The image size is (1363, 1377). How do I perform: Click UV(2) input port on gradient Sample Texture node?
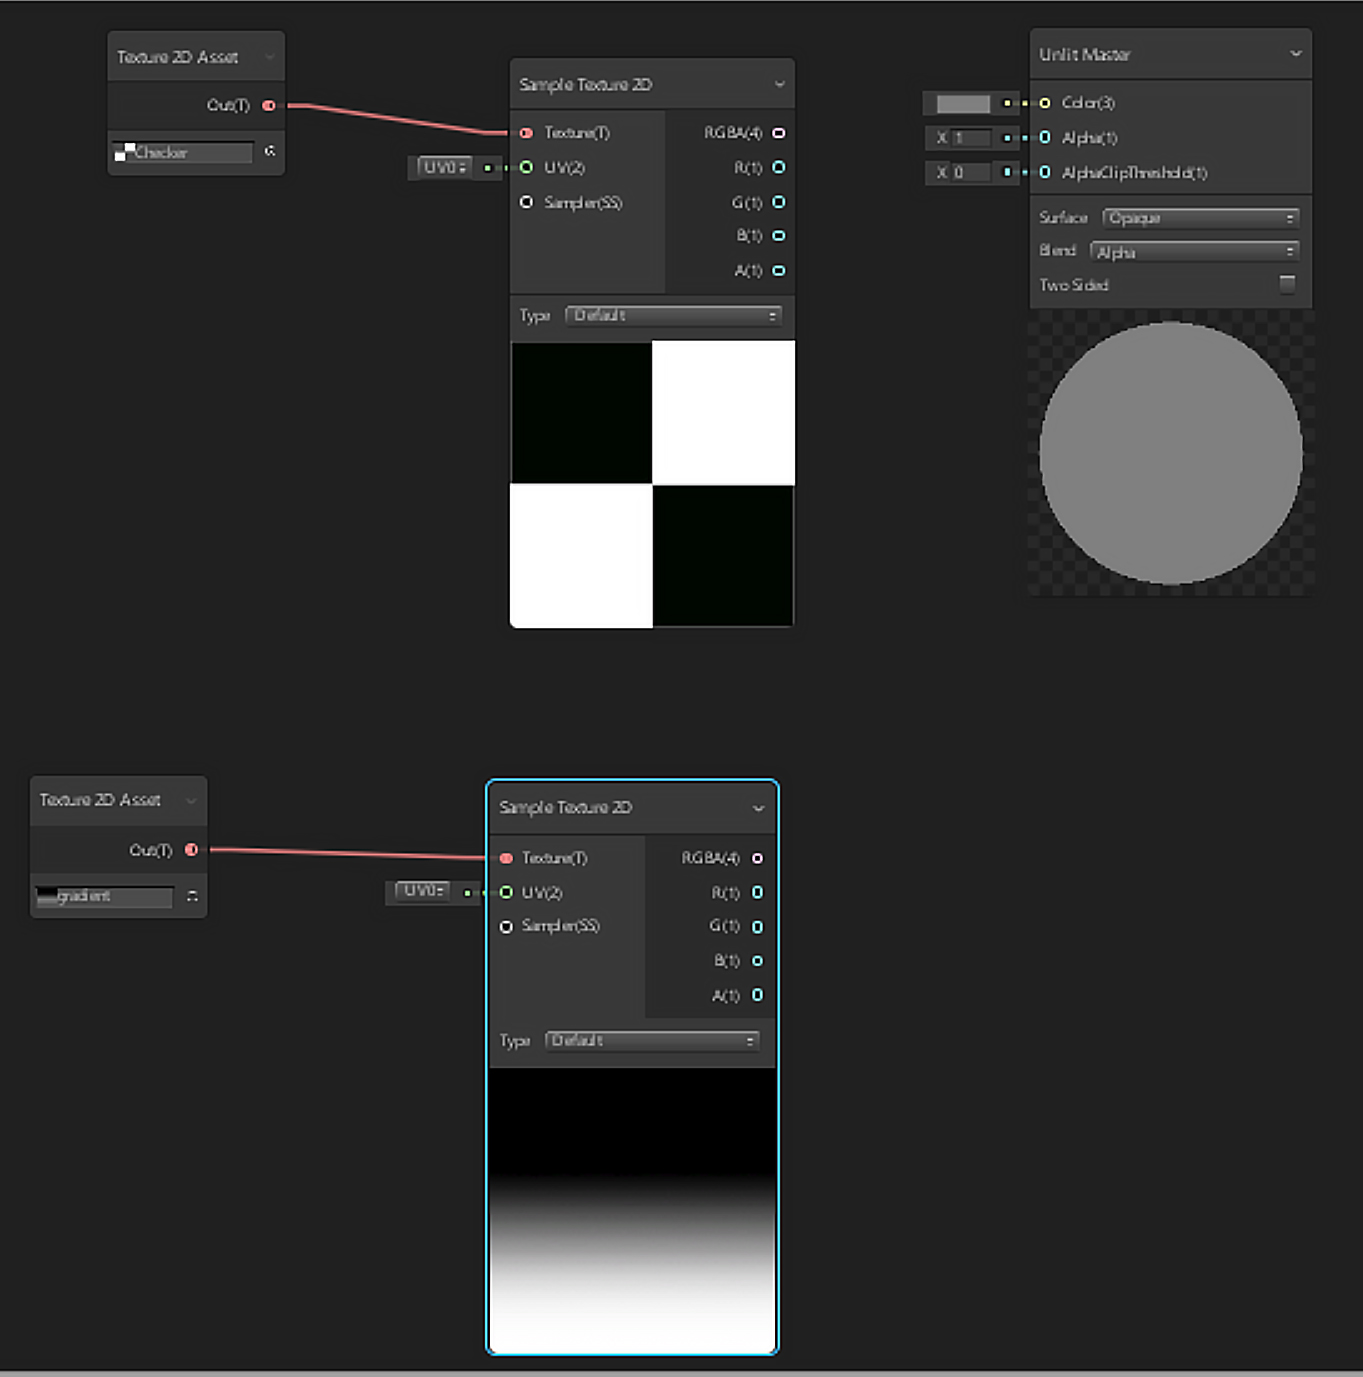point(506,892)
